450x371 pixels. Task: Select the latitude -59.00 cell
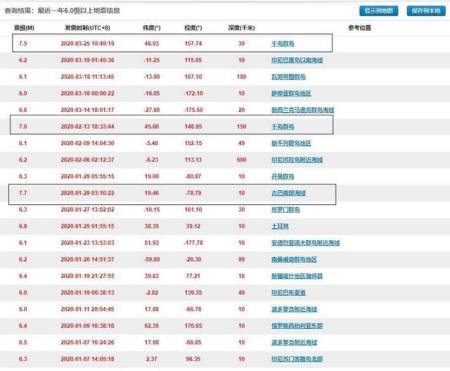152,259
